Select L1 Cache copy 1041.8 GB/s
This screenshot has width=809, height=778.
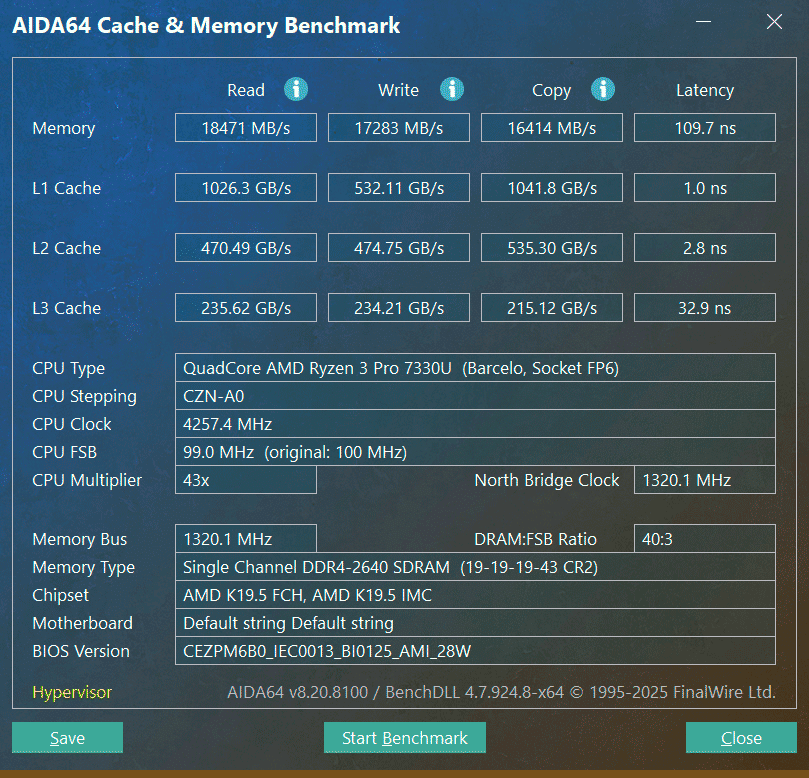click(552, 187)
